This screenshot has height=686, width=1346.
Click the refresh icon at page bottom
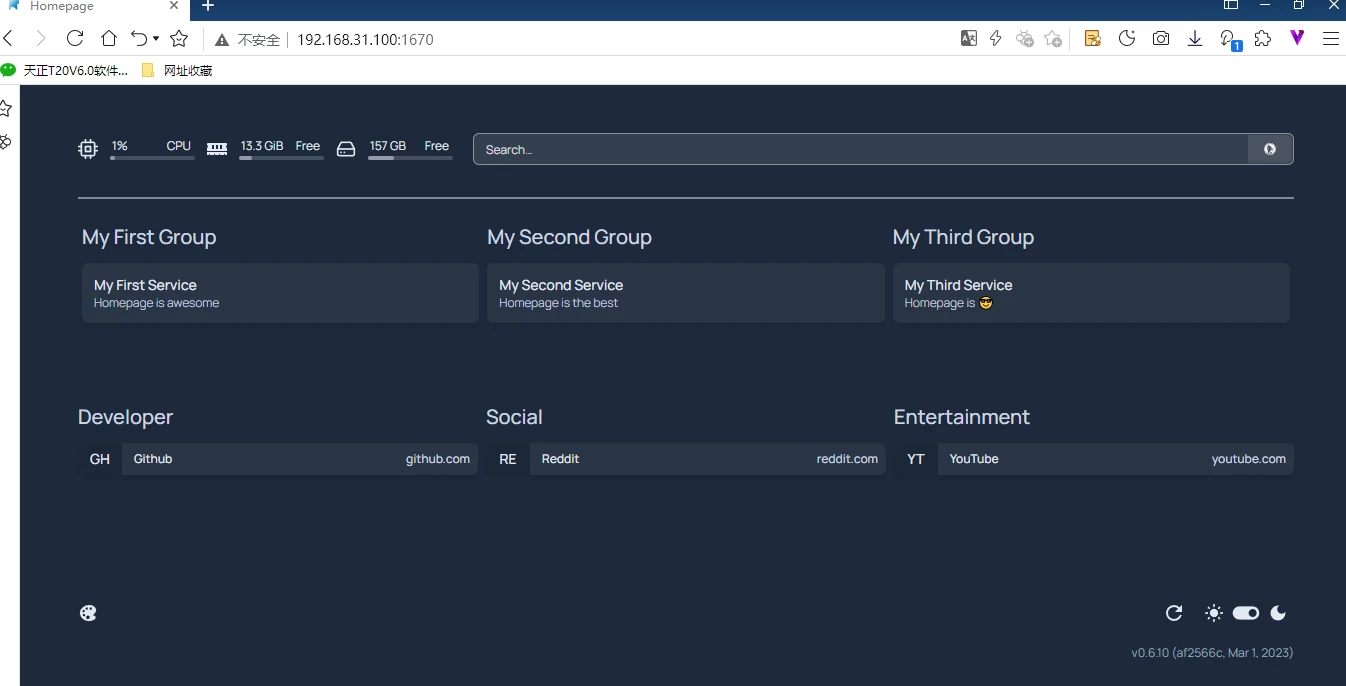pos(1174,613)
